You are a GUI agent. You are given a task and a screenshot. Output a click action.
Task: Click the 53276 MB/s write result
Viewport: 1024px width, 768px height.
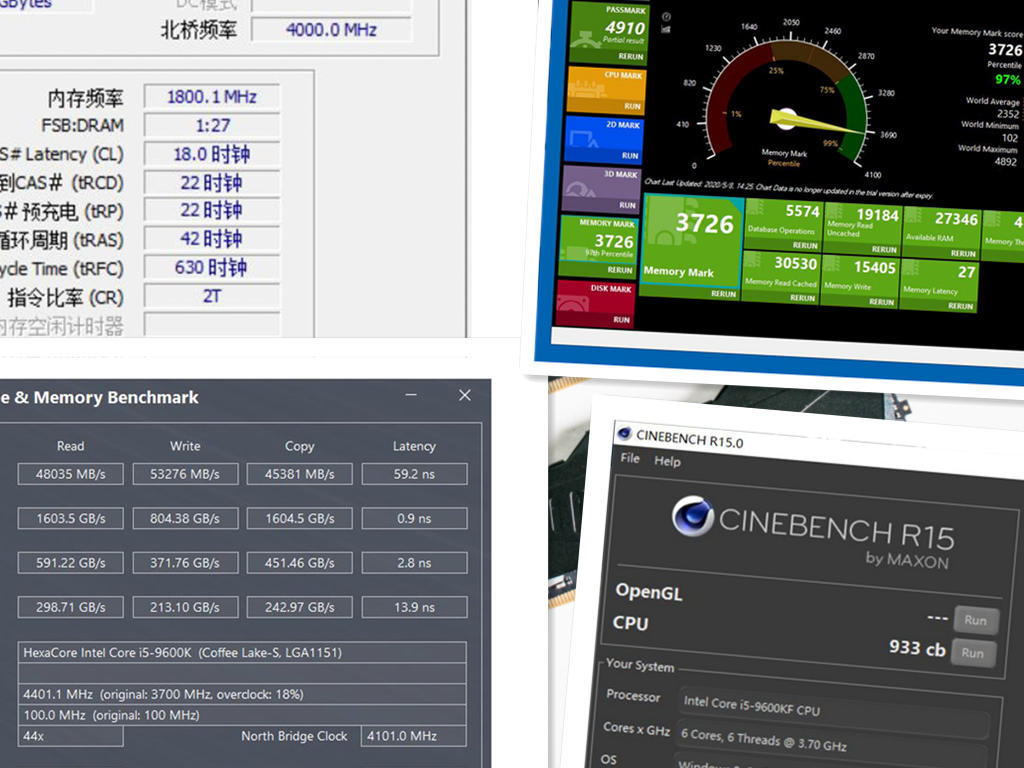(x=185, y=474)
